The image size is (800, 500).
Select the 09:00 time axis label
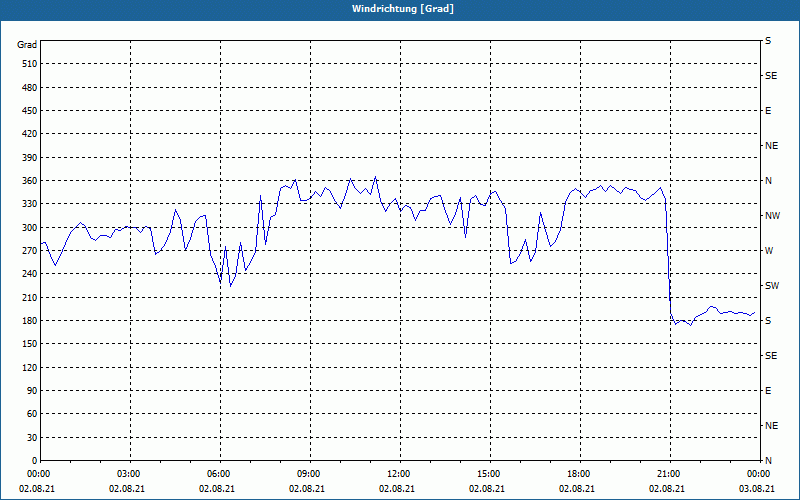(x=307, y=474)
